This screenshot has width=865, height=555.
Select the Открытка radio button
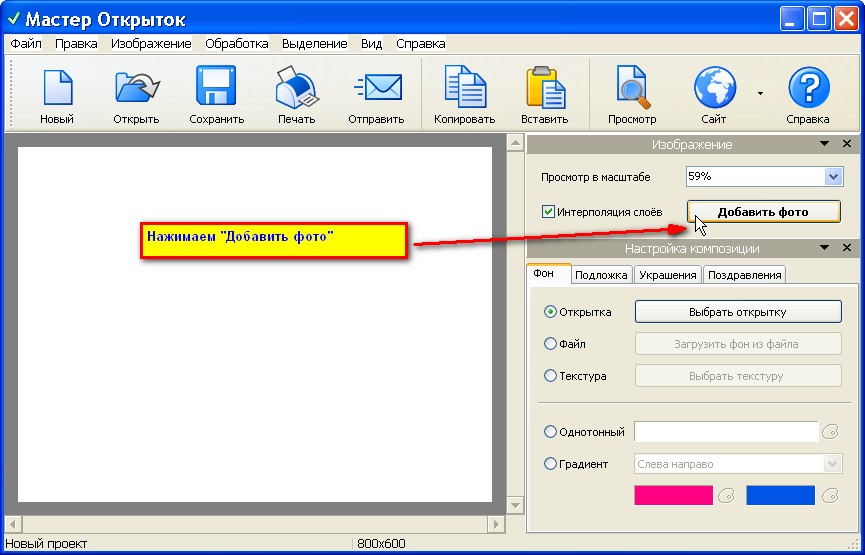tap(550, 312)
